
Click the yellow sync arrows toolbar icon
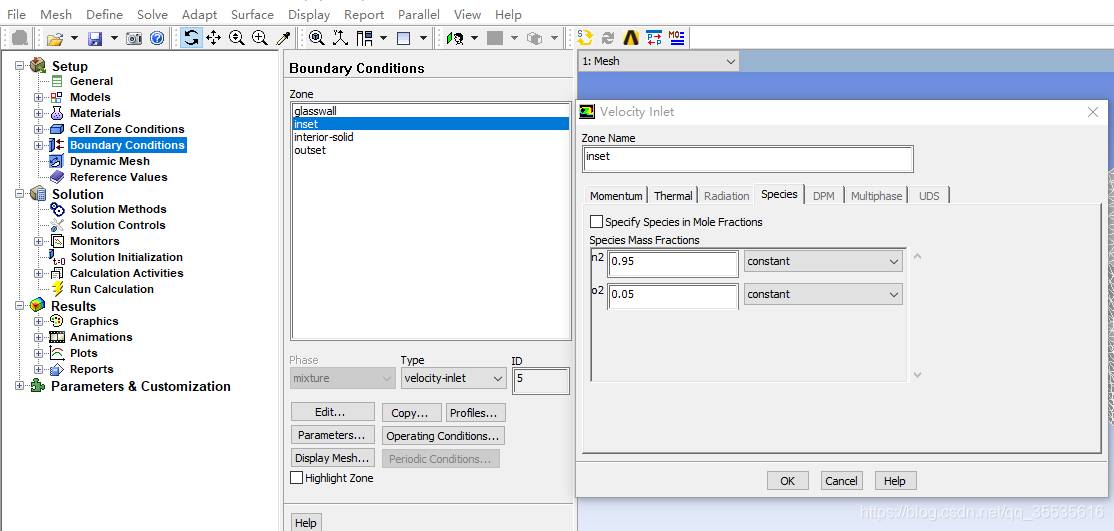coord(585,38)
